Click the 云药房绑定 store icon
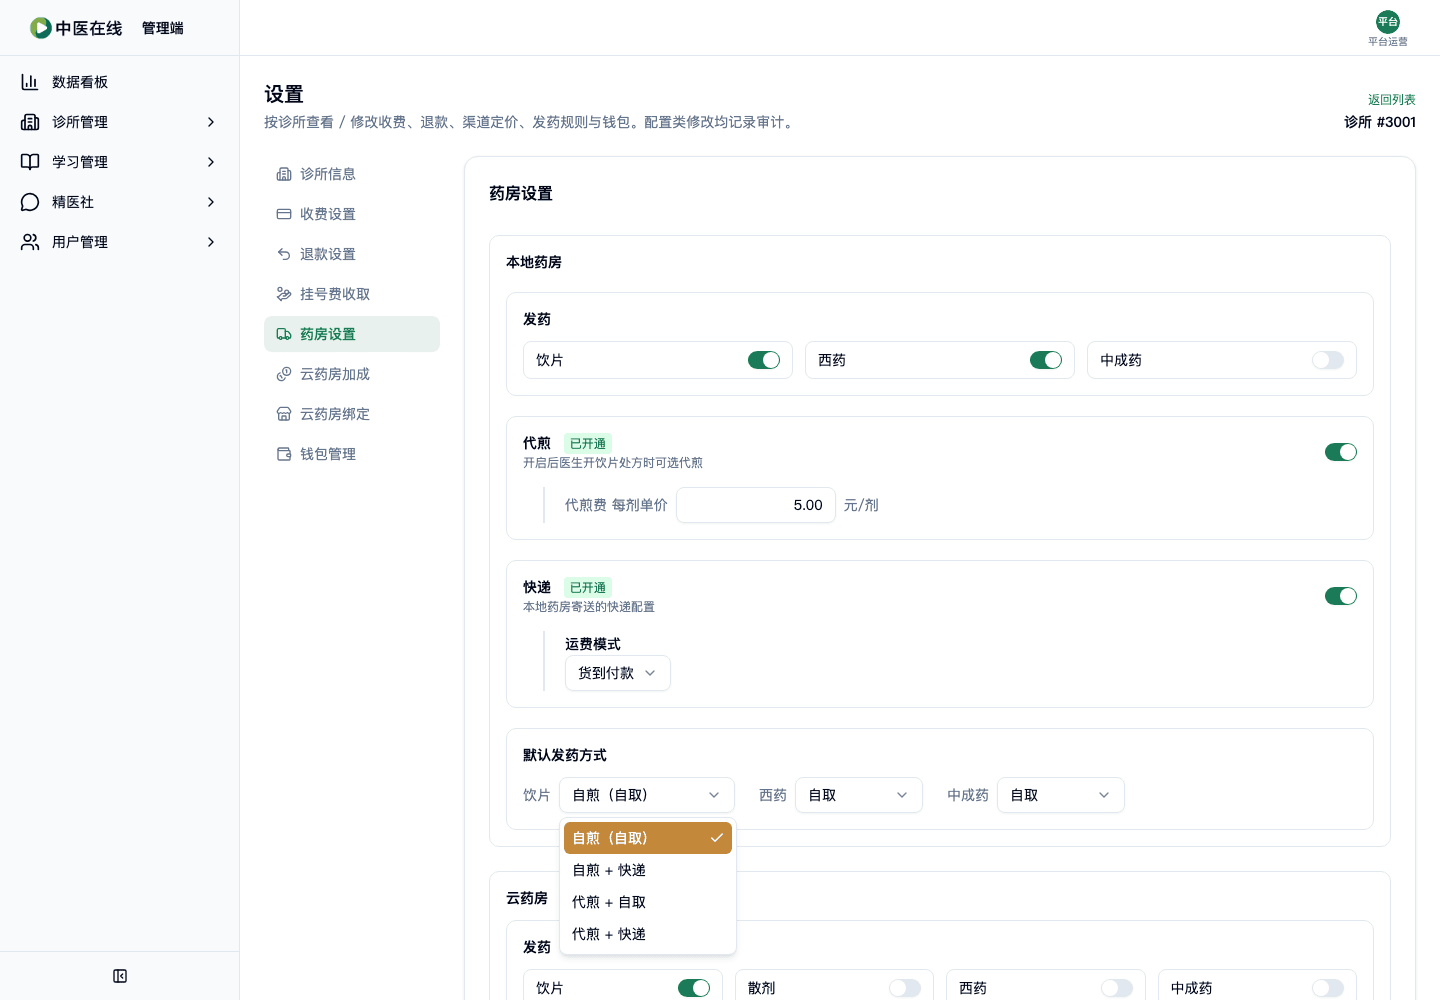Image resolution: width=1440 pixels, height=1000 pixels. 284,414
